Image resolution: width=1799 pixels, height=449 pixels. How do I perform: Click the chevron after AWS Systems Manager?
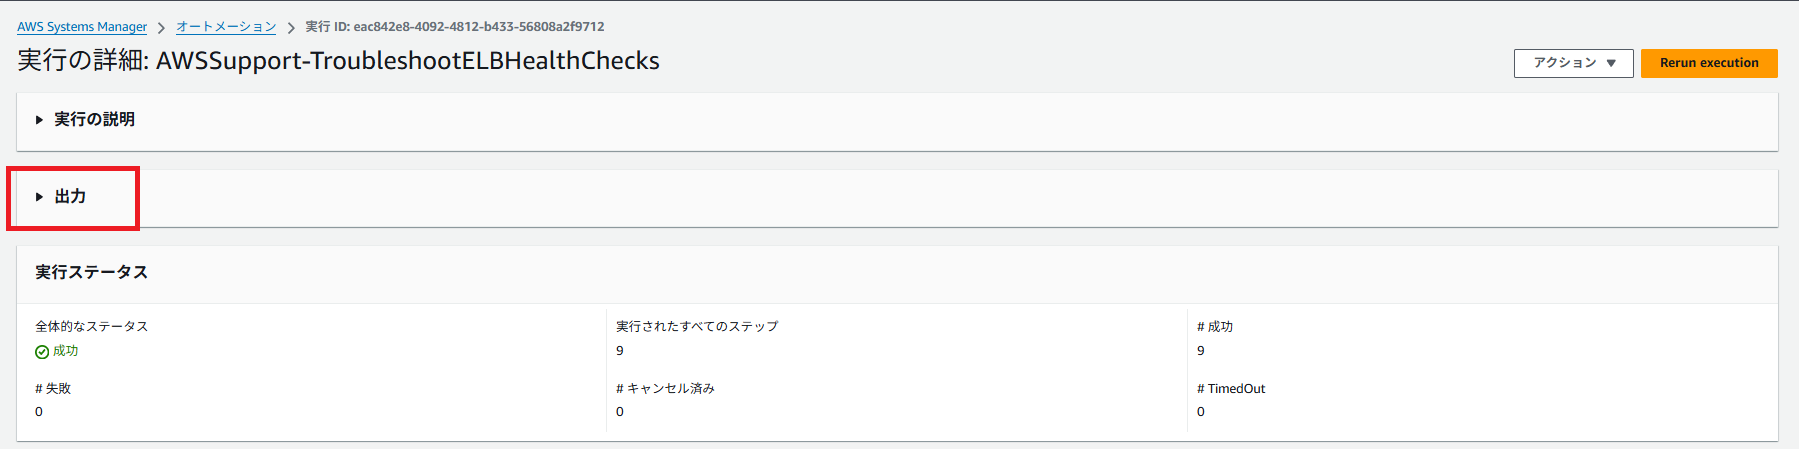161,28
